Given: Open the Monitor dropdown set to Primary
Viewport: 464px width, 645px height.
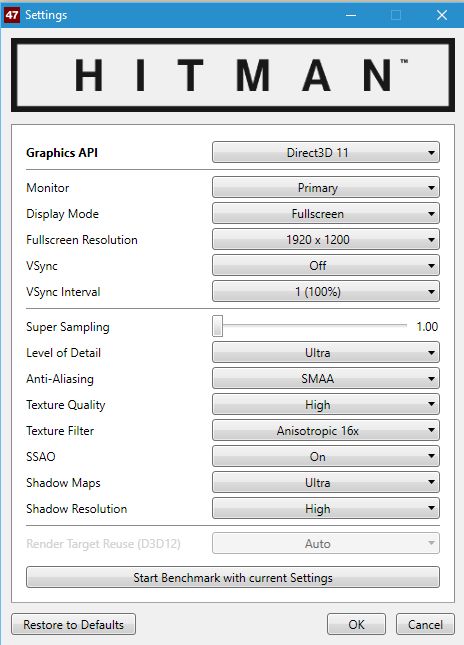Looking at the screenshot, I should click(326, 188).
